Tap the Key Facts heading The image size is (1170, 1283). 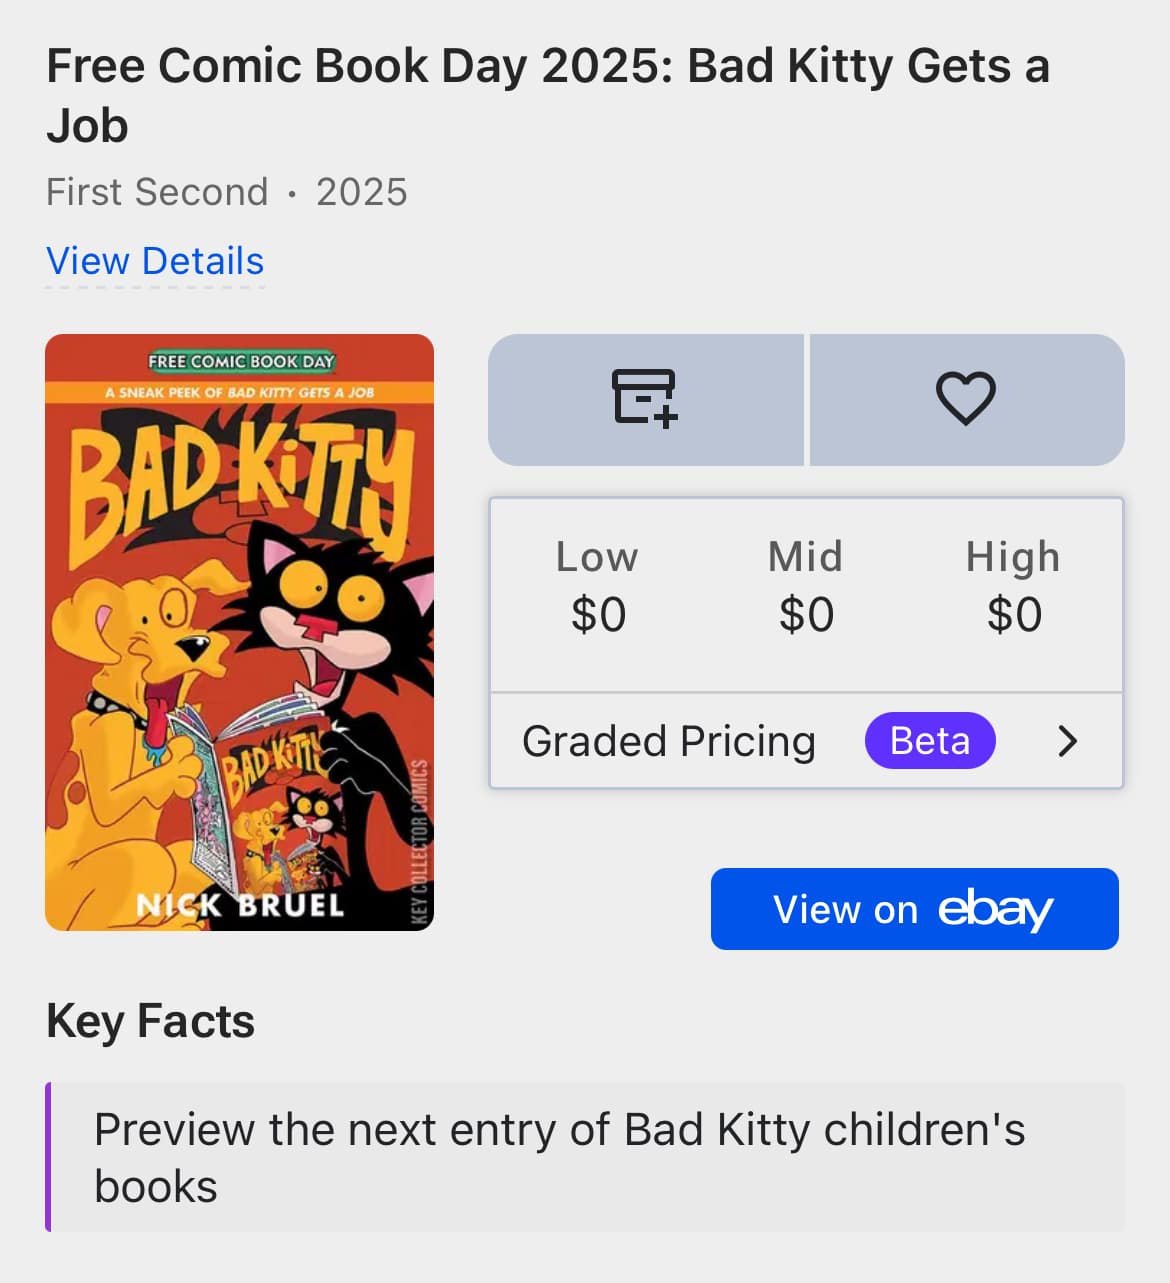[150, 1021]
